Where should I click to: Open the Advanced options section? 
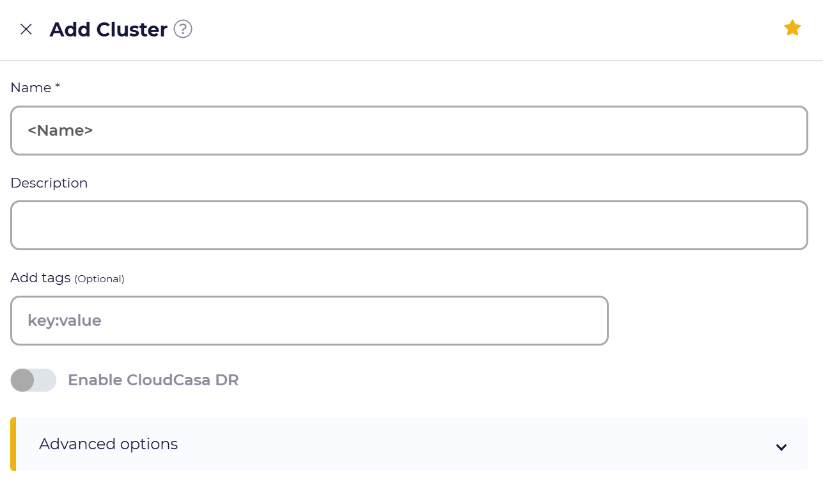point(409,444)
